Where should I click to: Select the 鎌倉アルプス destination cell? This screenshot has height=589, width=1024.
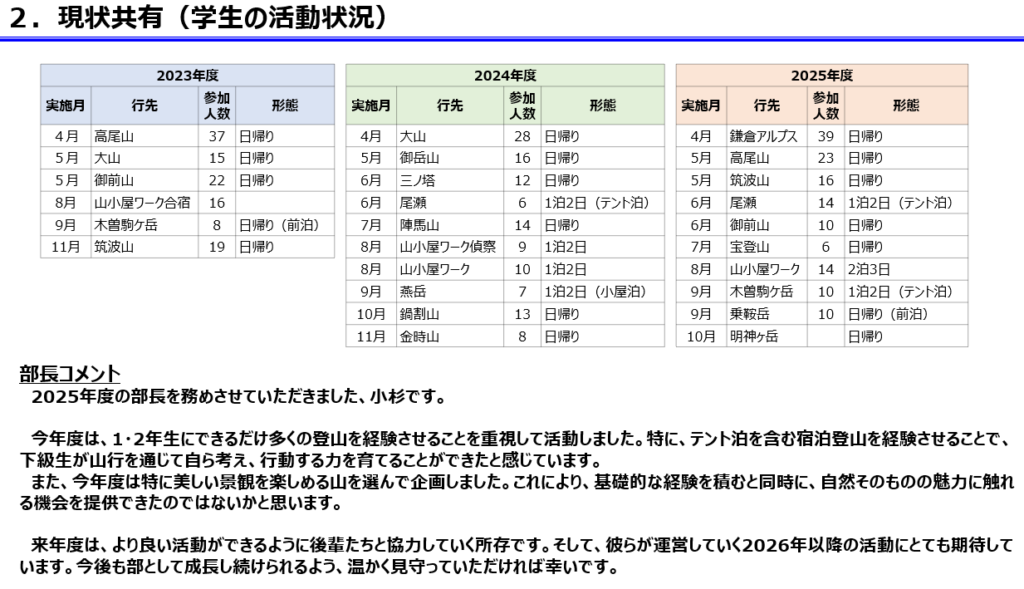tap(764, 136)
